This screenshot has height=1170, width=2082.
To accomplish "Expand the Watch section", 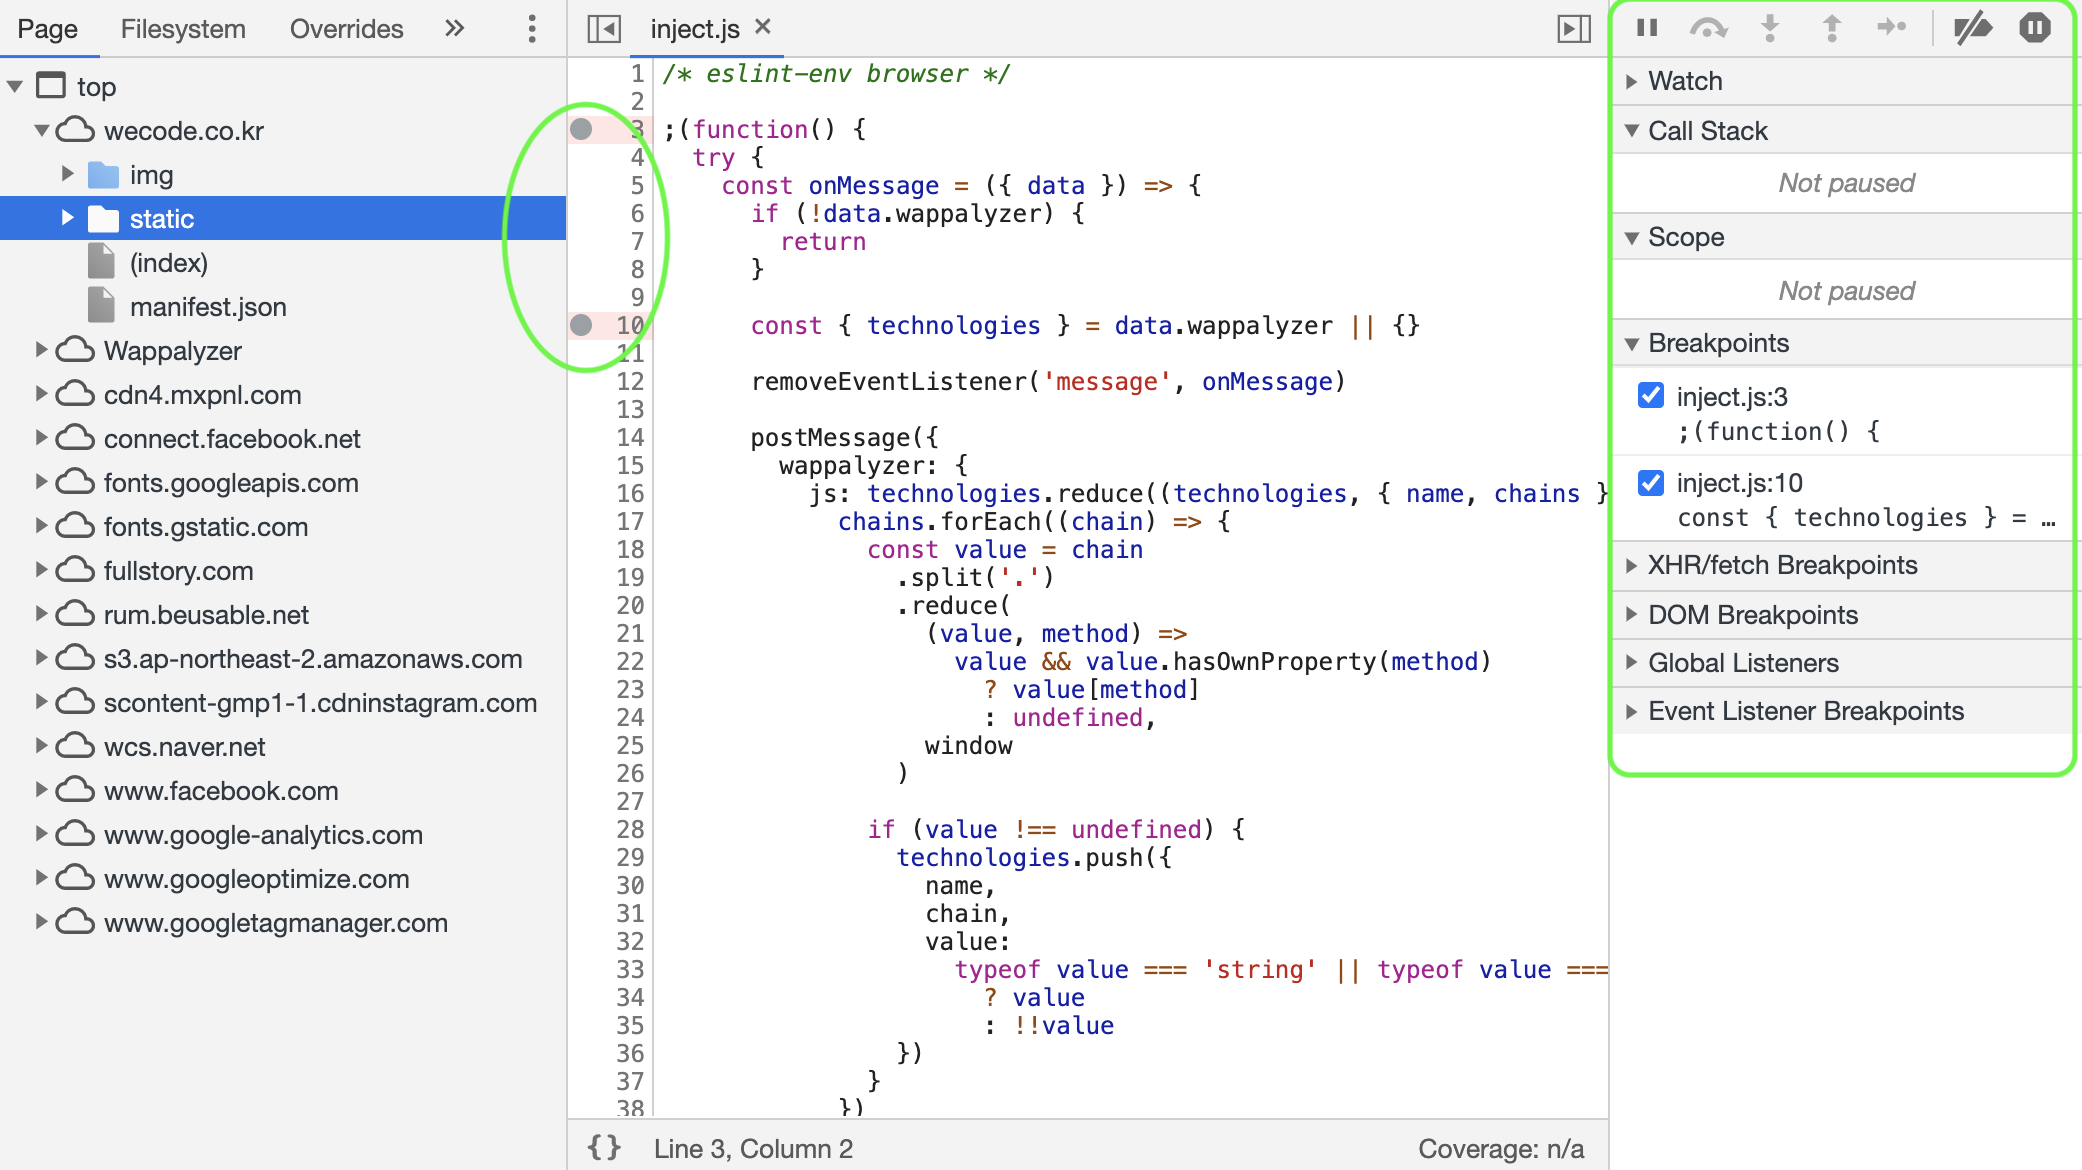I will pyautogui.click(x=1685, y=81).
